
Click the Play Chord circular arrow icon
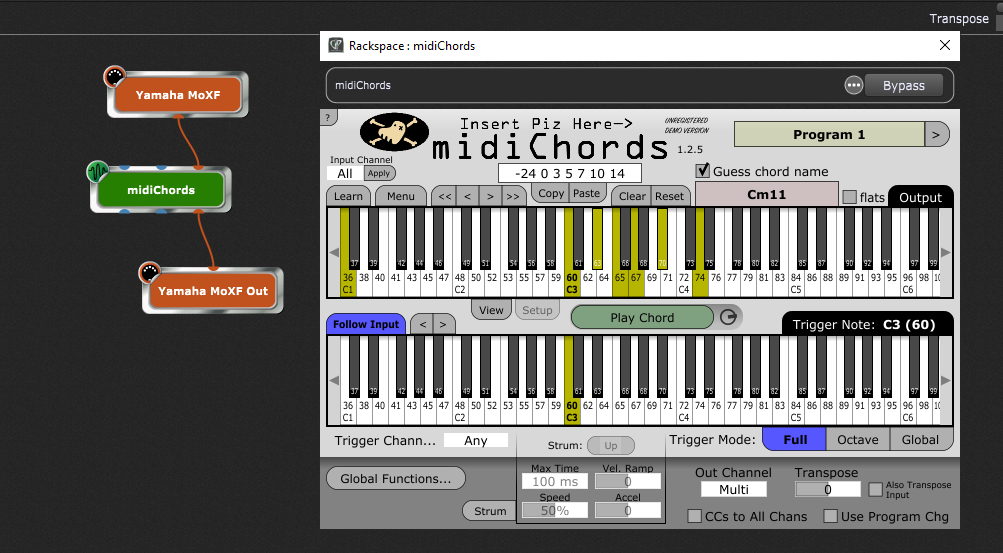[729, 317]
